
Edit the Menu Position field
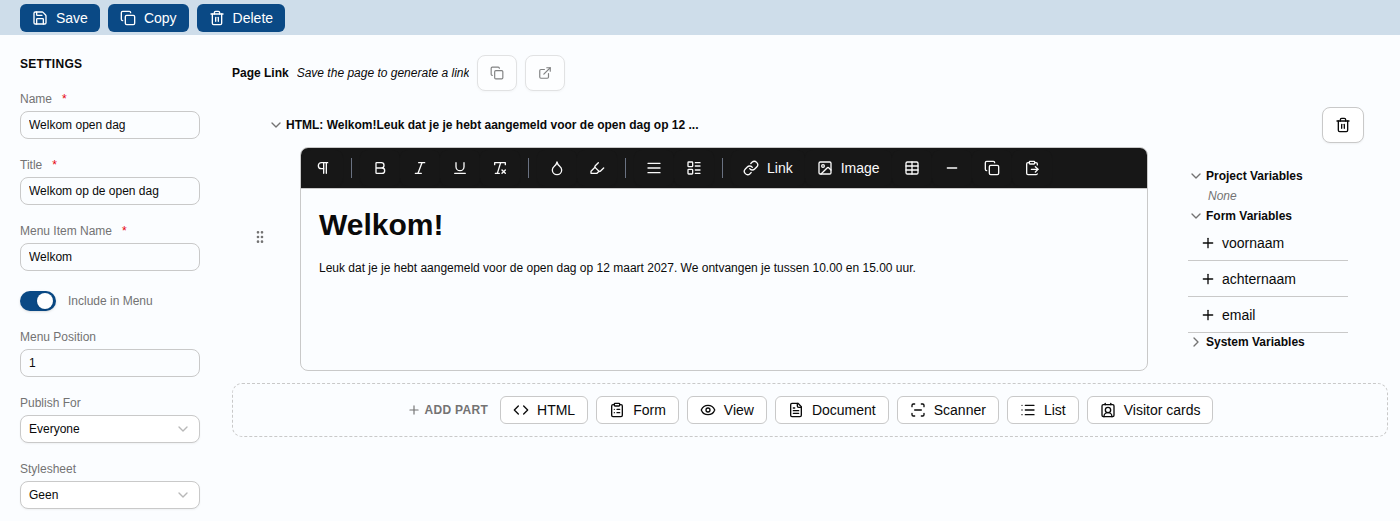tap(110, 363)
